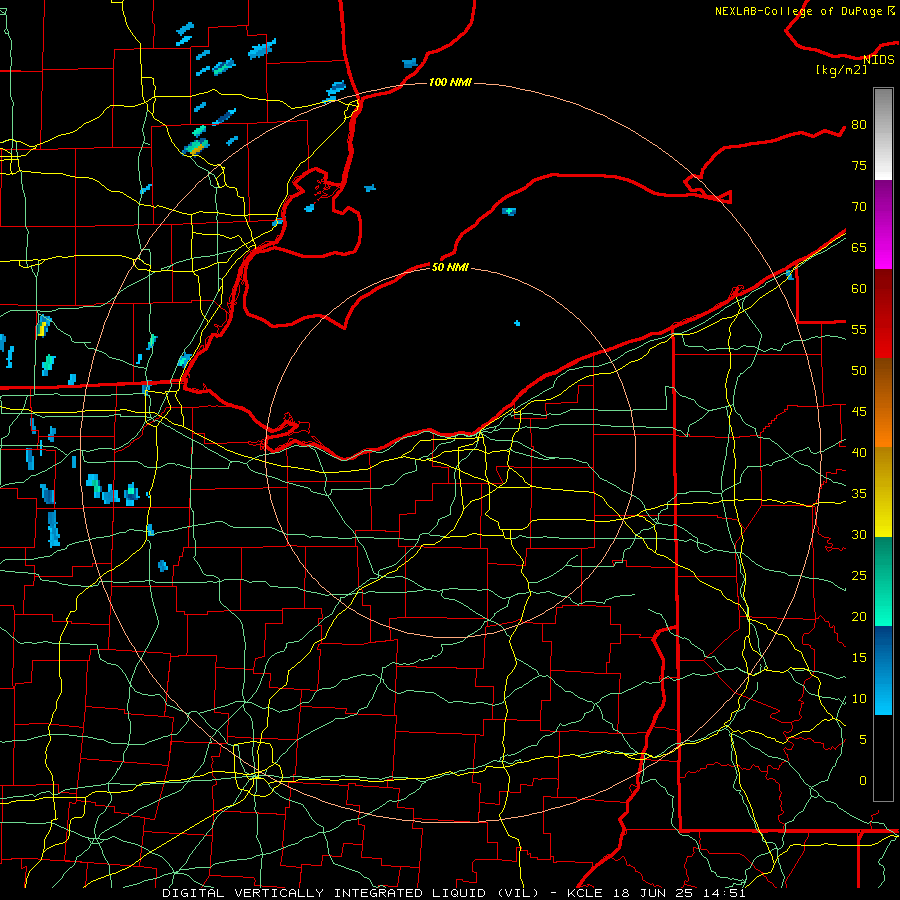Click the NEXLAB-College of DuPage label

click(799, 11)
